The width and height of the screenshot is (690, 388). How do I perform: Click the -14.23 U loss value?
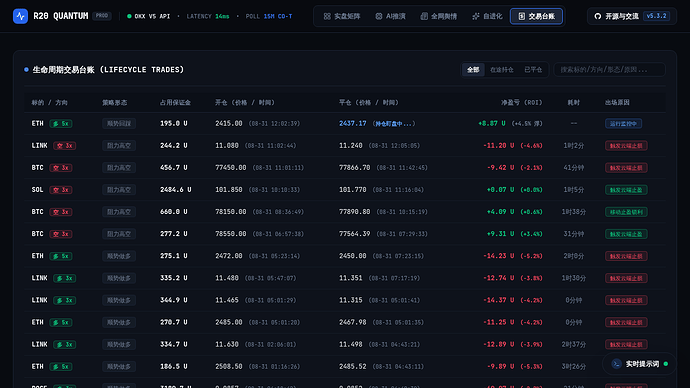pyautogui.click(x=499, y=256)
